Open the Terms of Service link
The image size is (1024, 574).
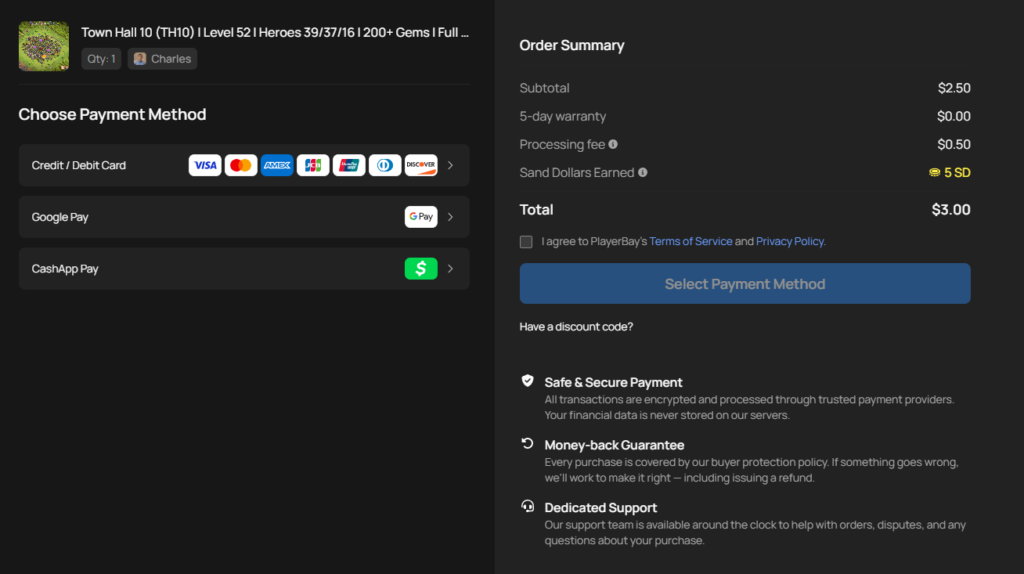[690, 241]
